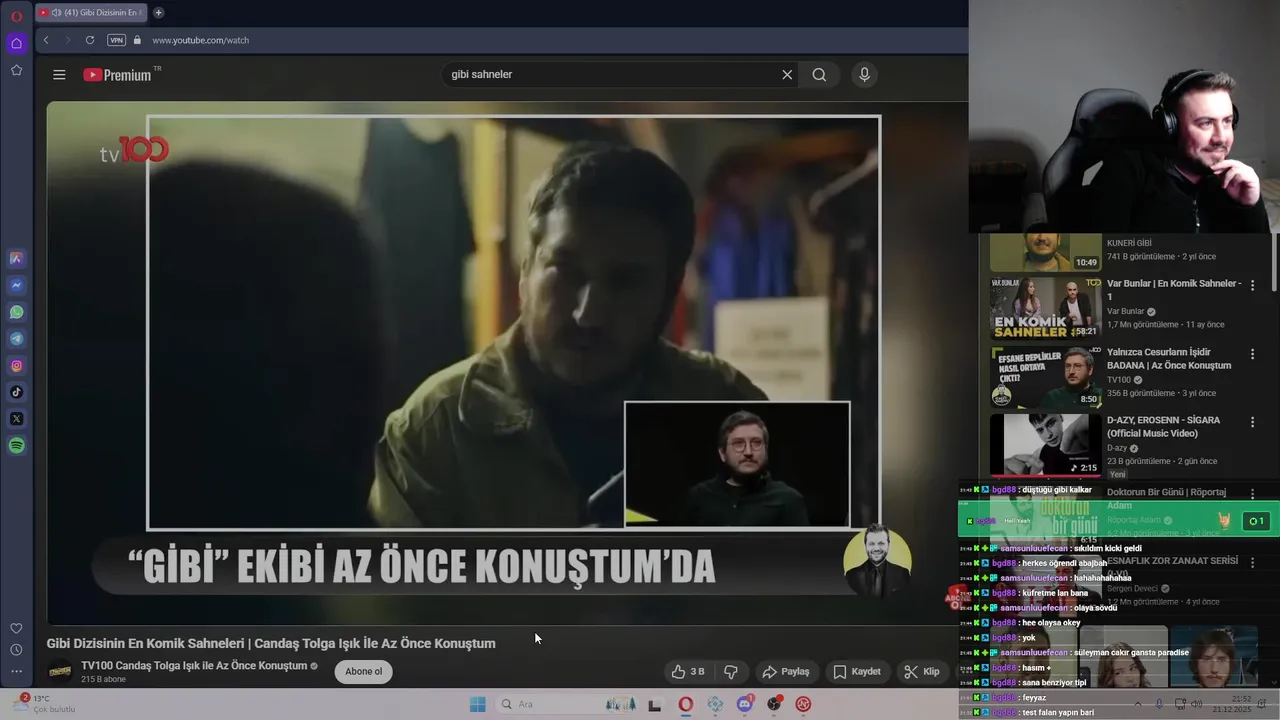Open WhatsApp in the Opera sidebar
This screenshot has height=720, width=1280.
[x=16, y=312]
